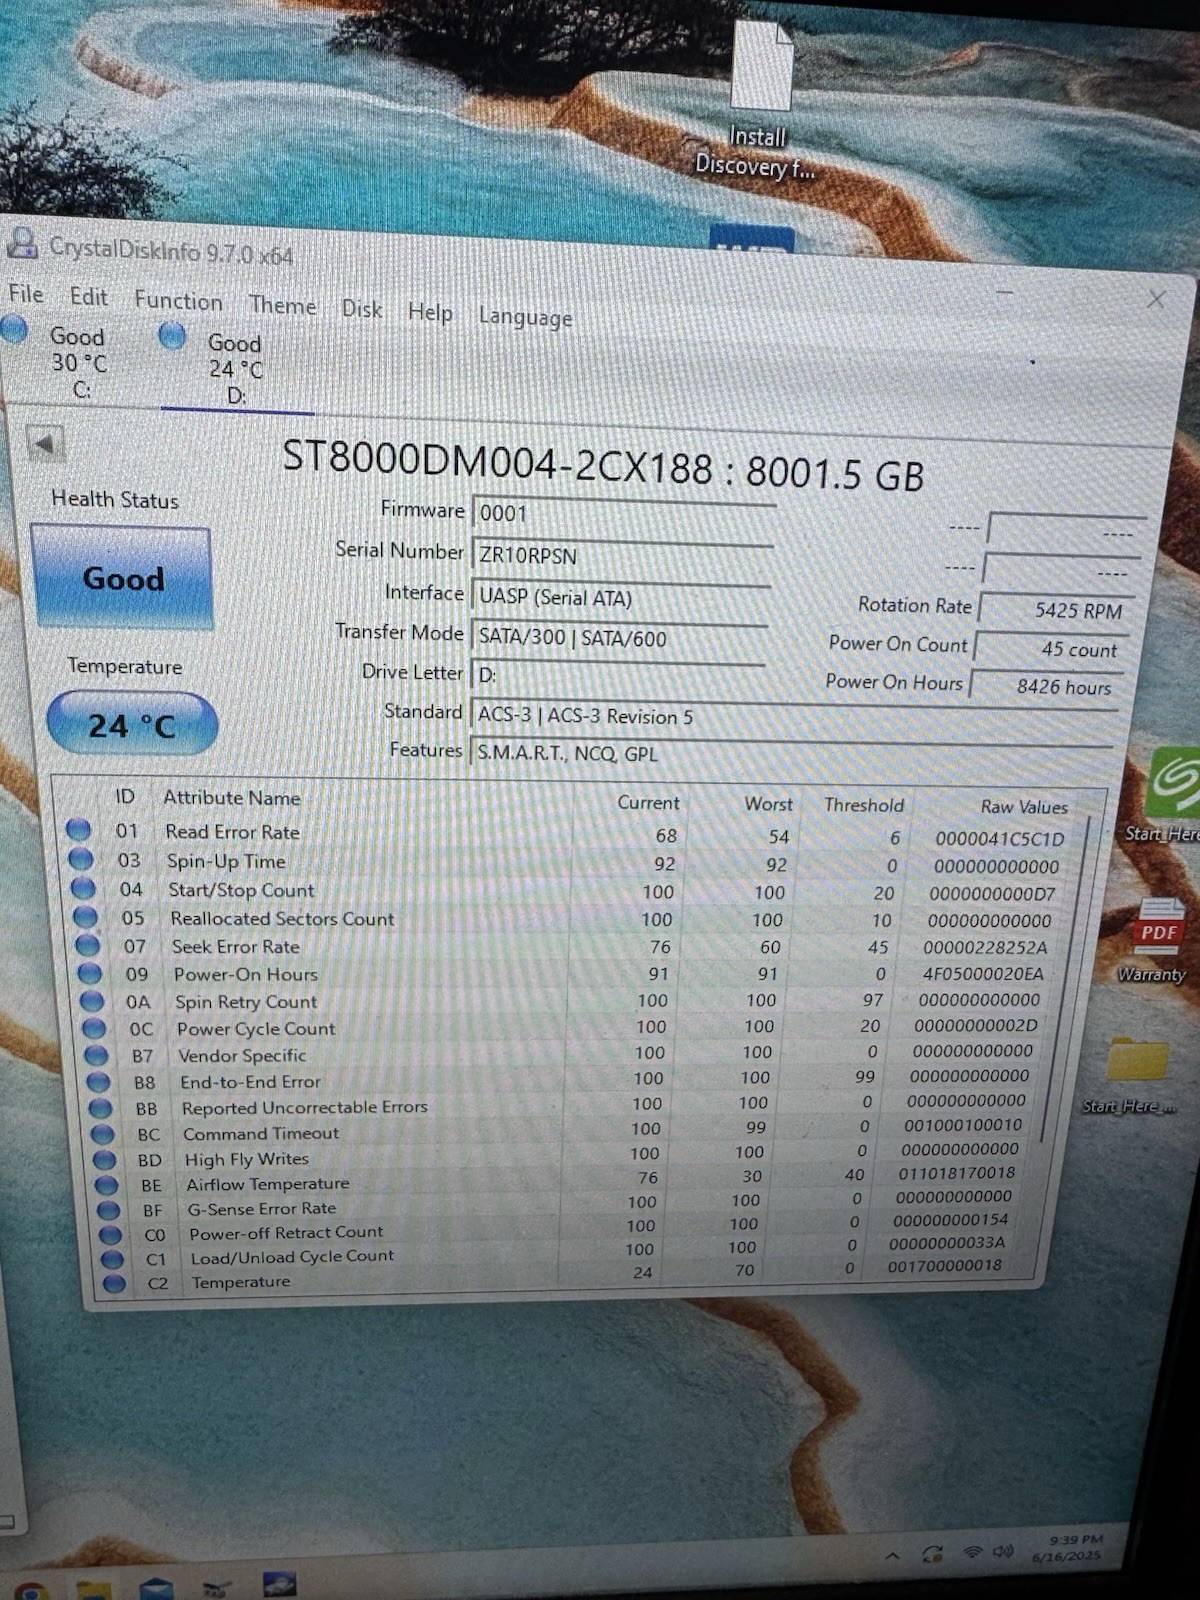Image resolution: width=1200 pixels, height=1600 pixels.
Task: Click the Current column header
Action: [x=648, y=802]
